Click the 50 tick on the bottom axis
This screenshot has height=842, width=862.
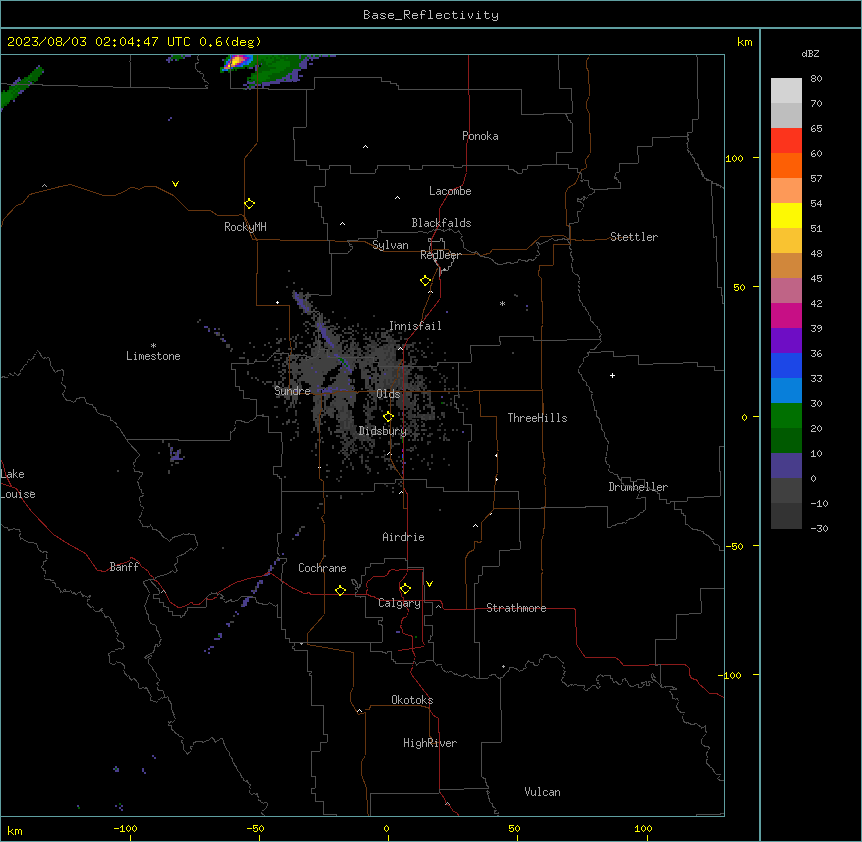[514, 828]
